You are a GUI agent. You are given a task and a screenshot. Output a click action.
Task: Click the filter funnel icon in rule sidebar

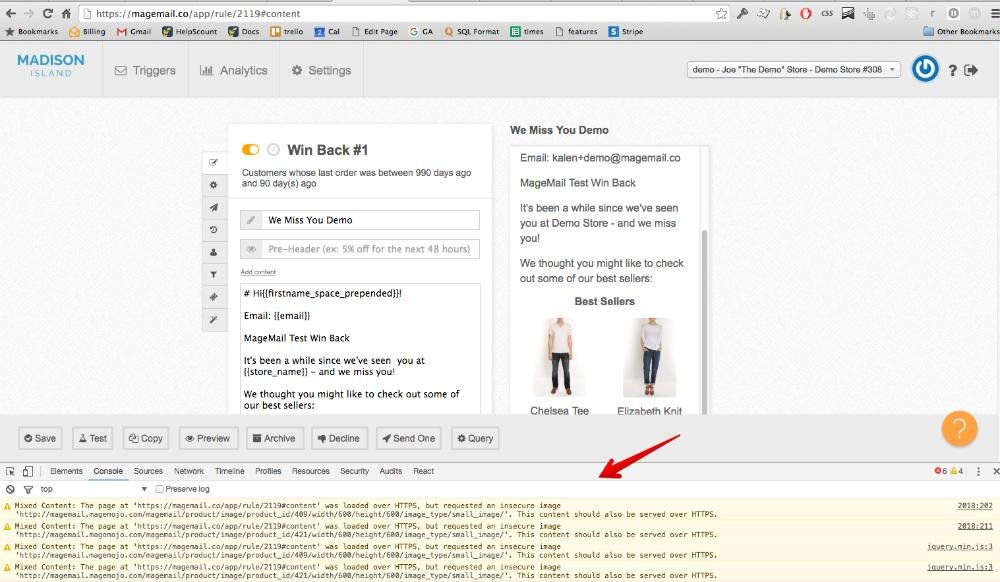[213, 274]
